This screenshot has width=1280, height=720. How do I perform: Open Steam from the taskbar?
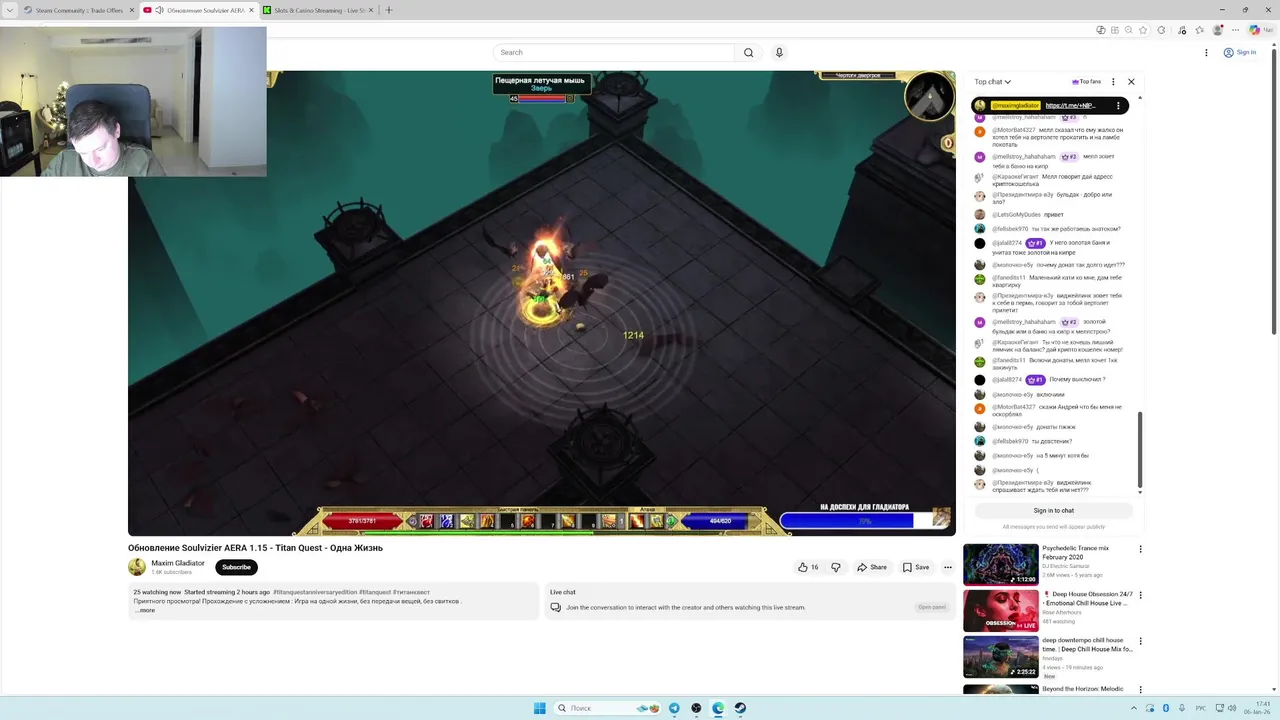pyautogui.click(x=740, y=708)
